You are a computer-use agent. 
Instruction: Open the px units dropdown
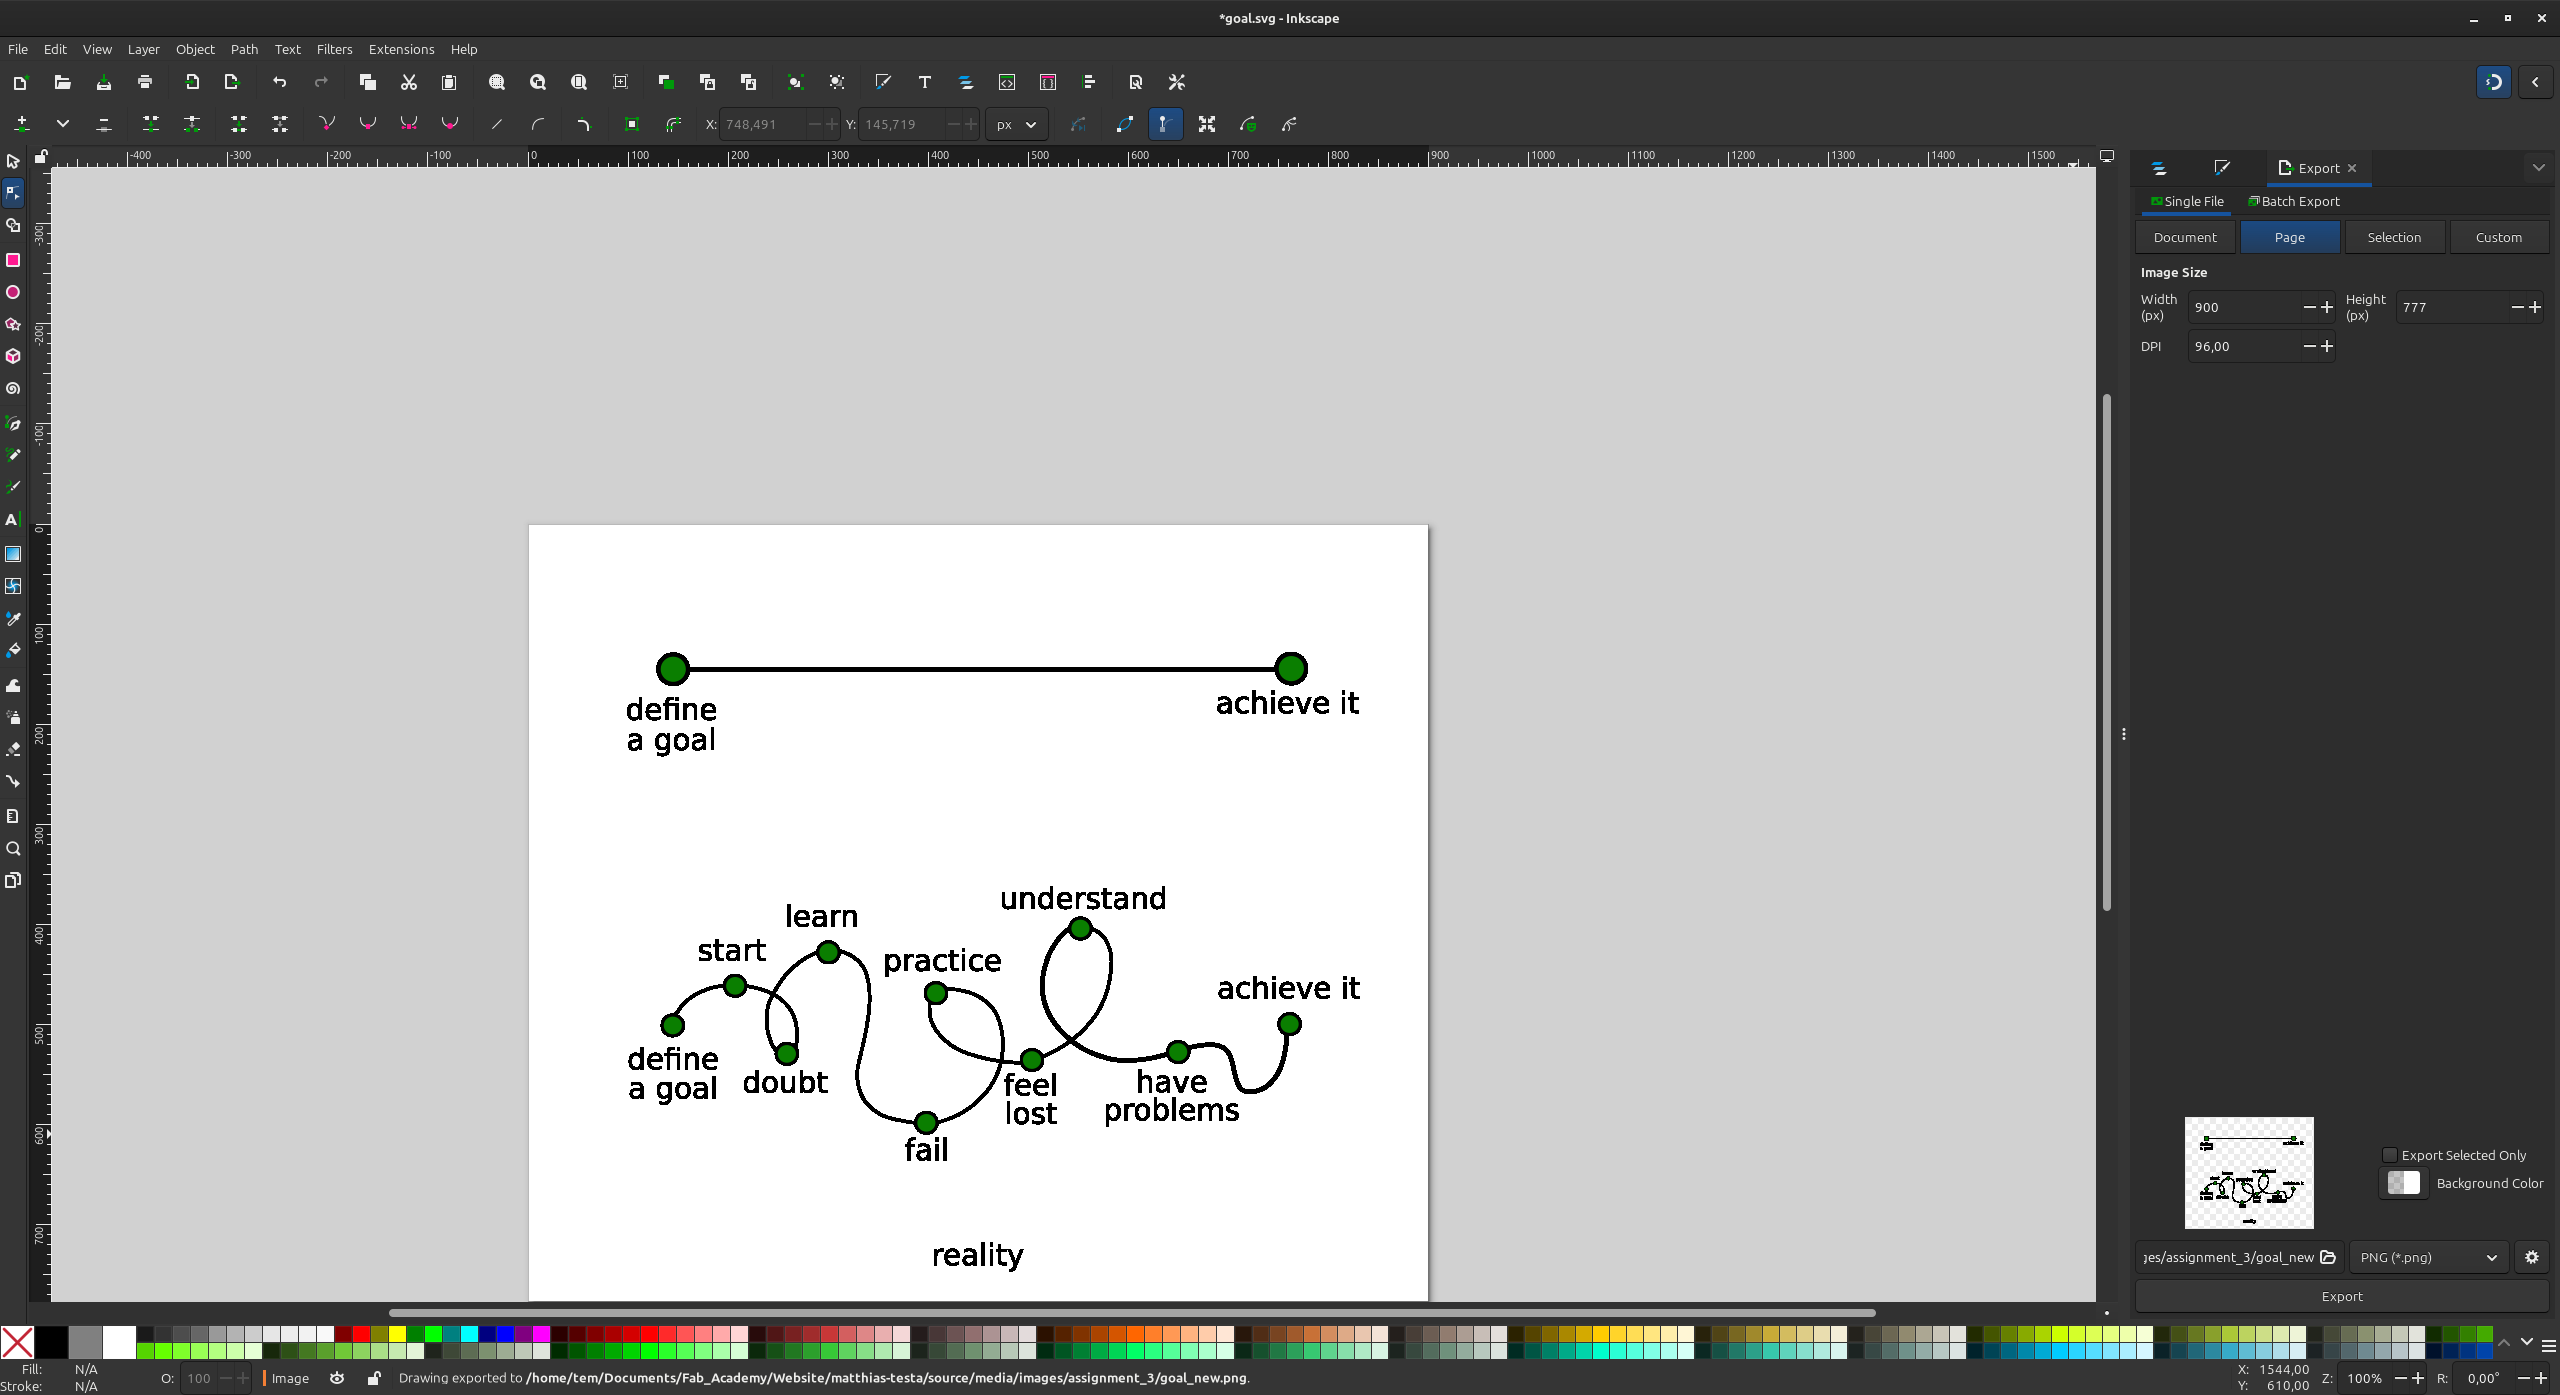tap(1016, 125)
